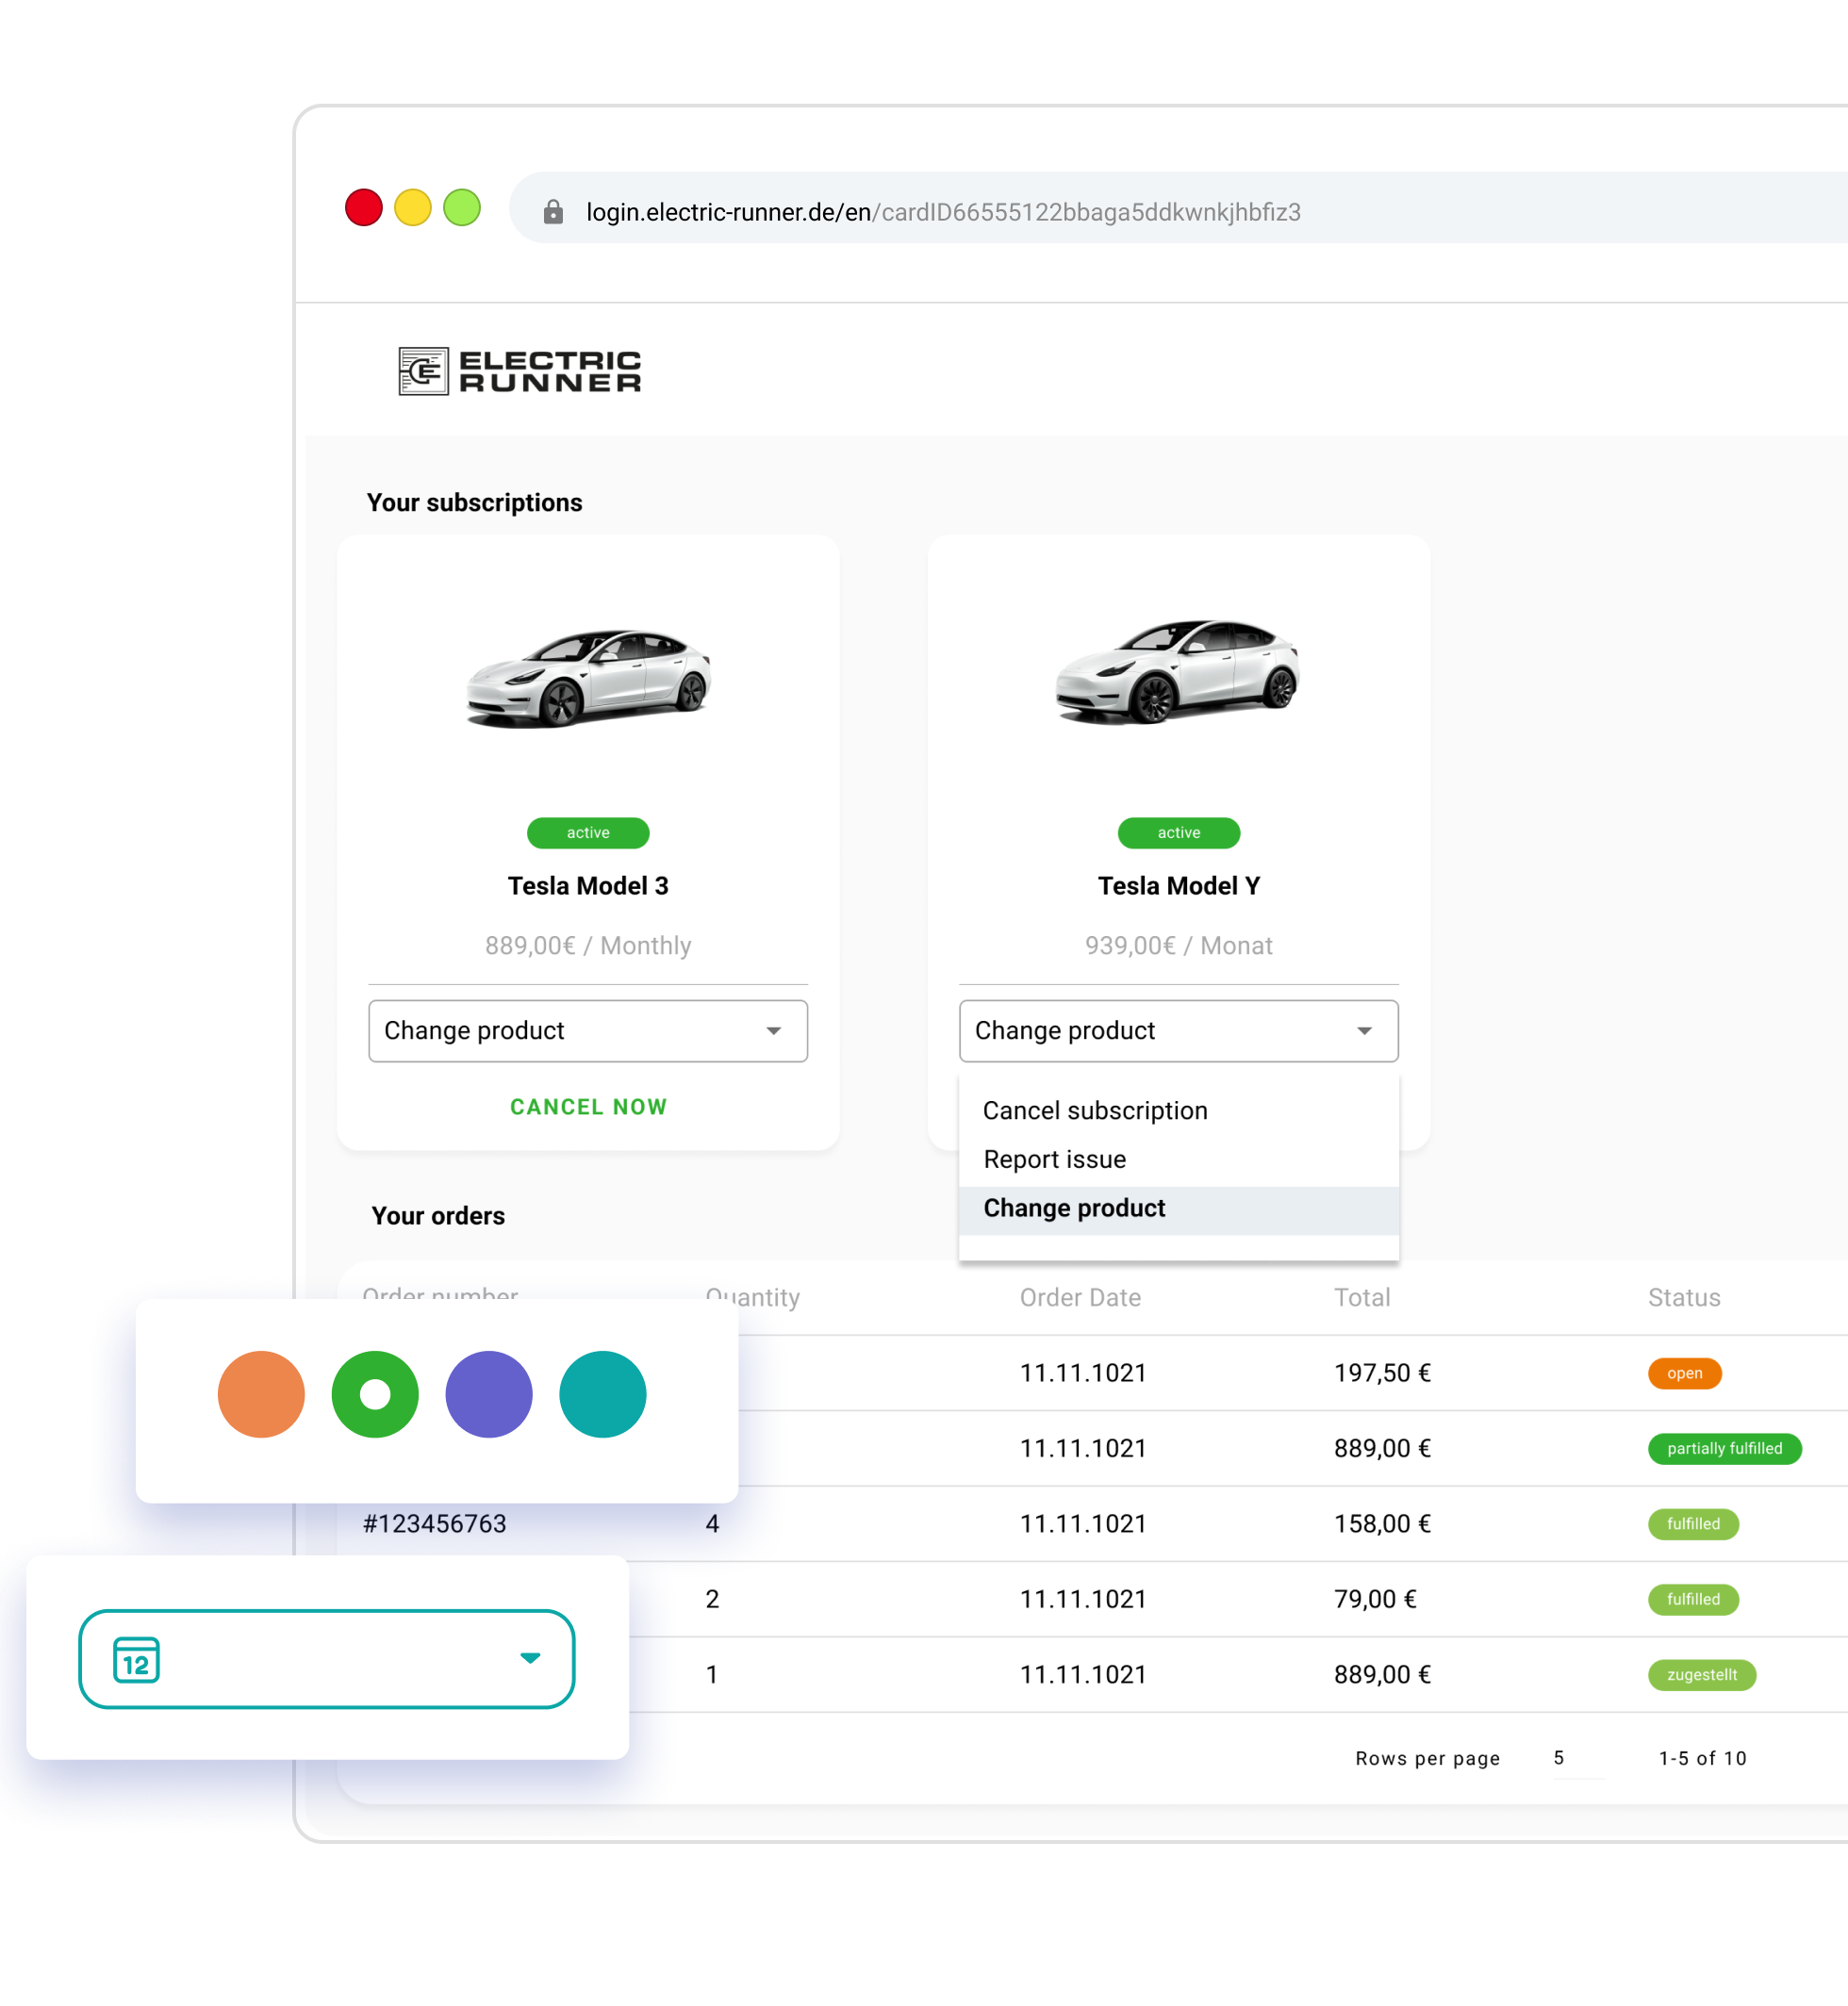Click order date in the open status row
The image size is (1848, 2006).
1083,1373
